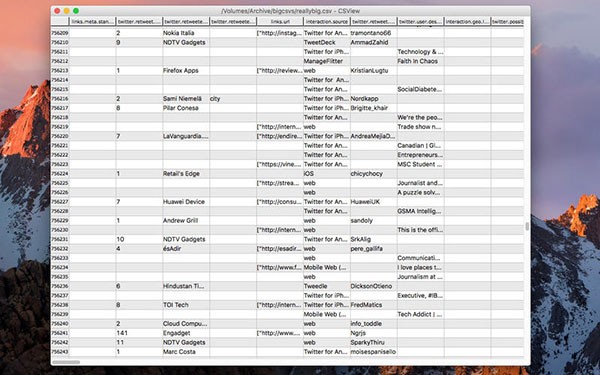Click the horizontal scrollbar thumb at bottom
600x375 pixels.
coord(66,362)
